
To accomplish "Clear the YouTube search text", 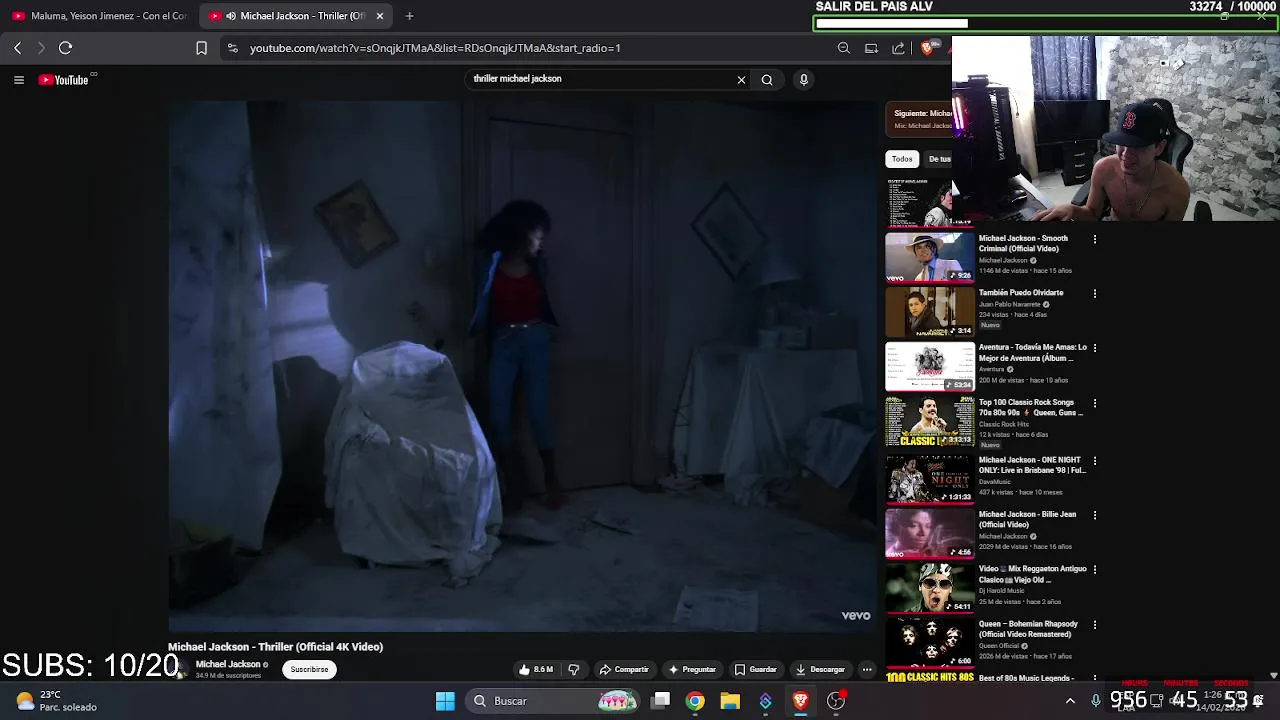I will pos(741,80).
